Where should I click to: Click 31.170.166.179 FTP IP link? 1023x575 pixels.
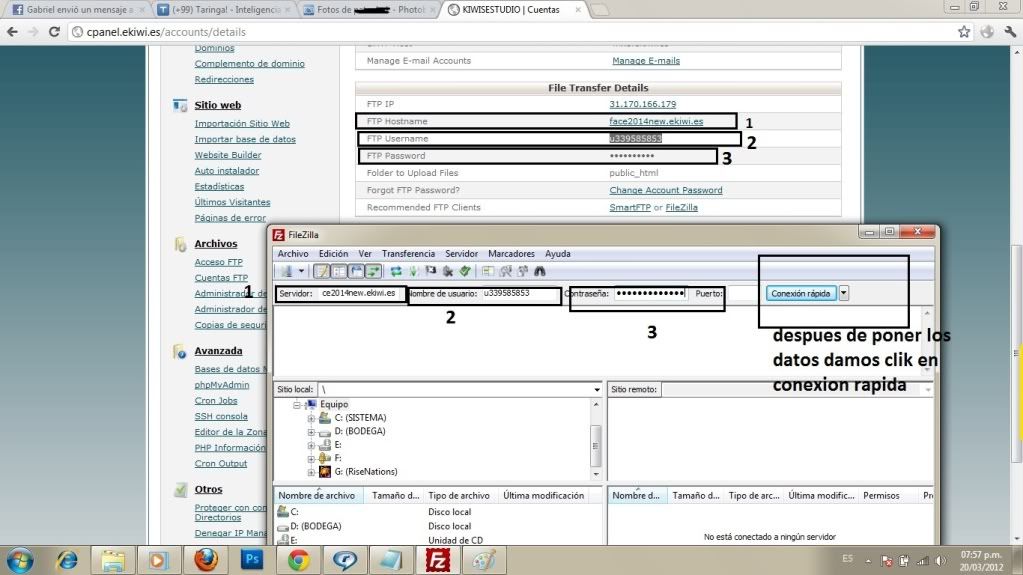pos(643,104)
